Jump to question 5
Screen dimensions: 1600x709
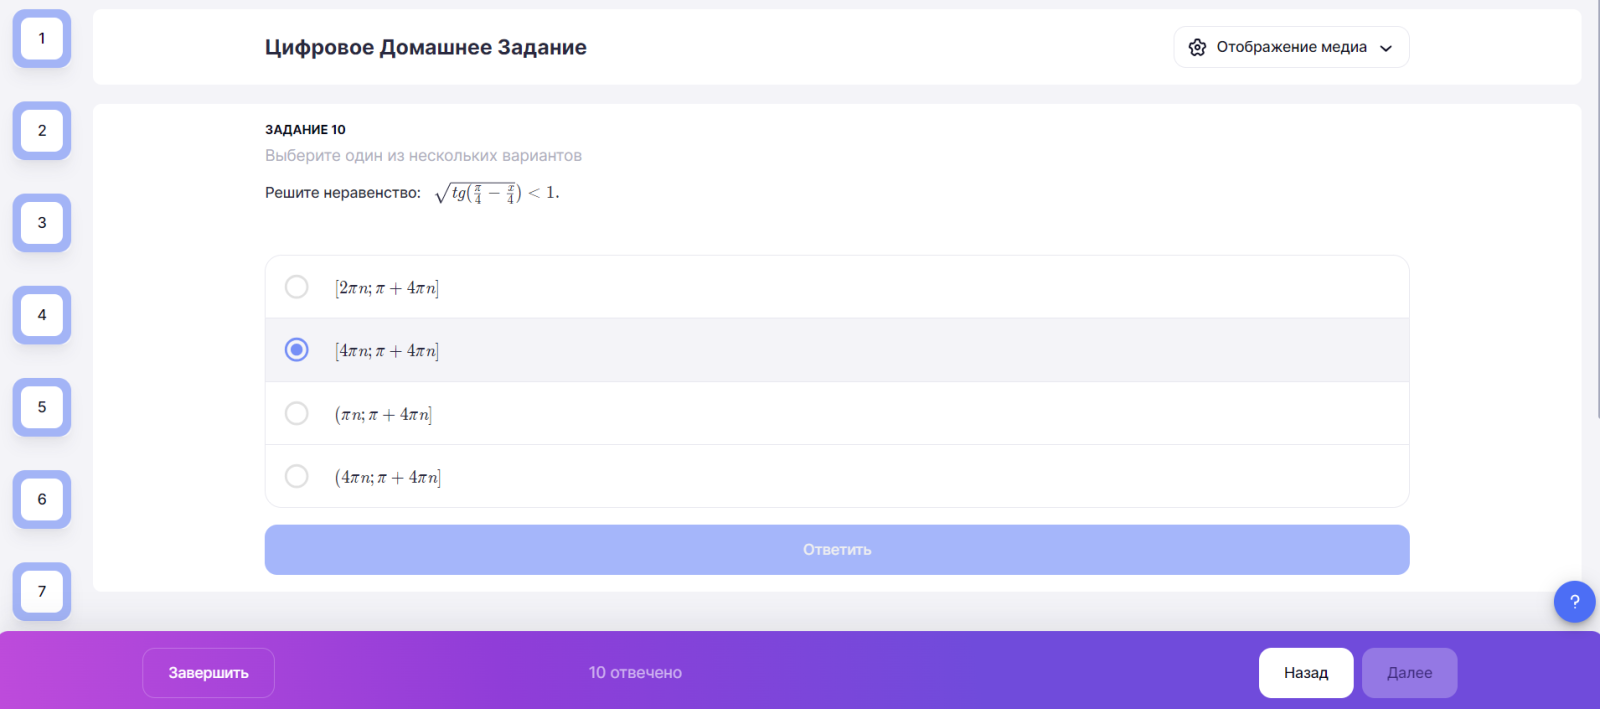pyautogui.click(x=42, y=407)
